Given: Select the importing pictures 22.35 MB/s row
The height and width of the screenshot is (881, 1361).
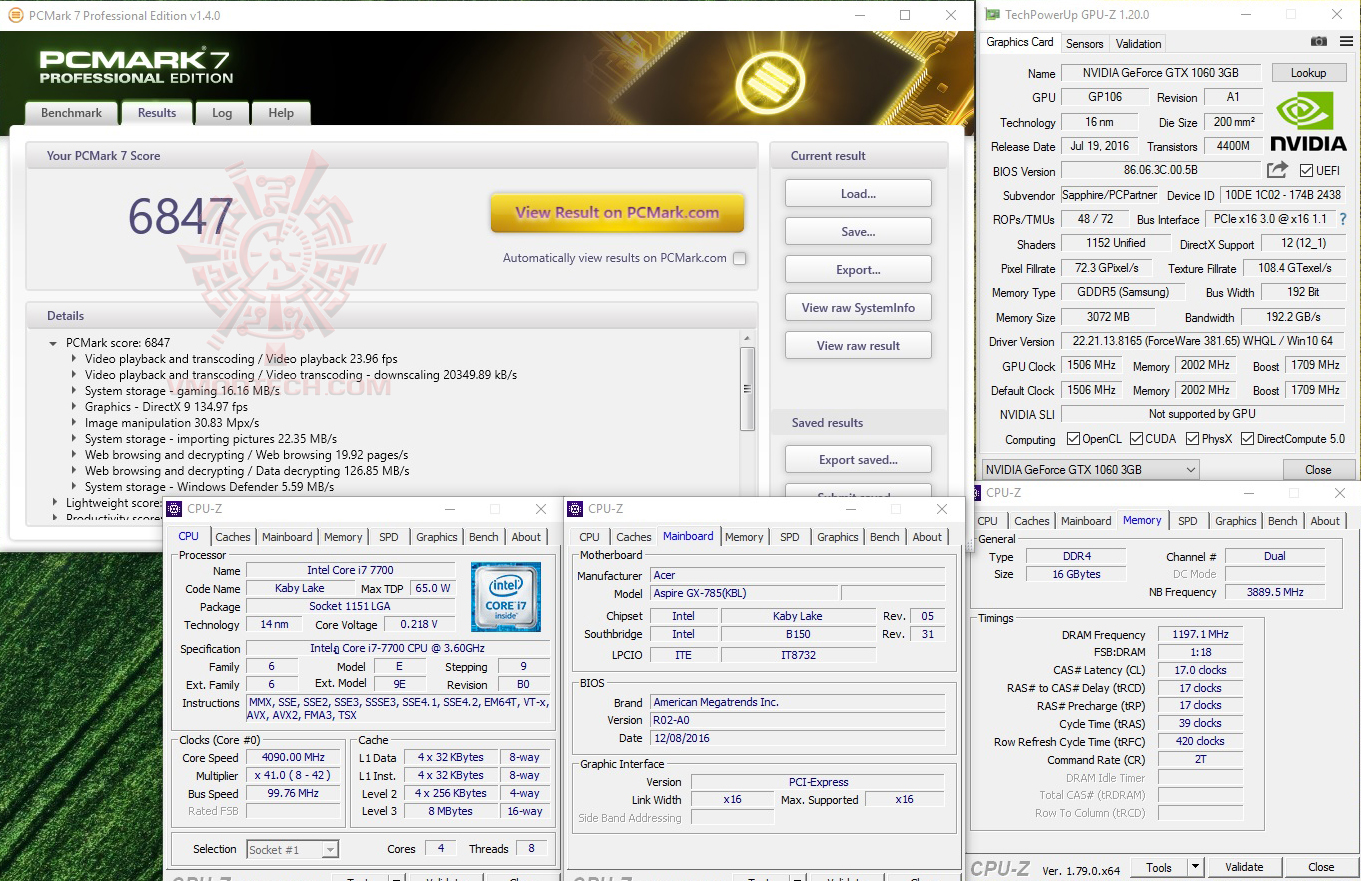Looking at the screenshot, I should pos(211,439).
